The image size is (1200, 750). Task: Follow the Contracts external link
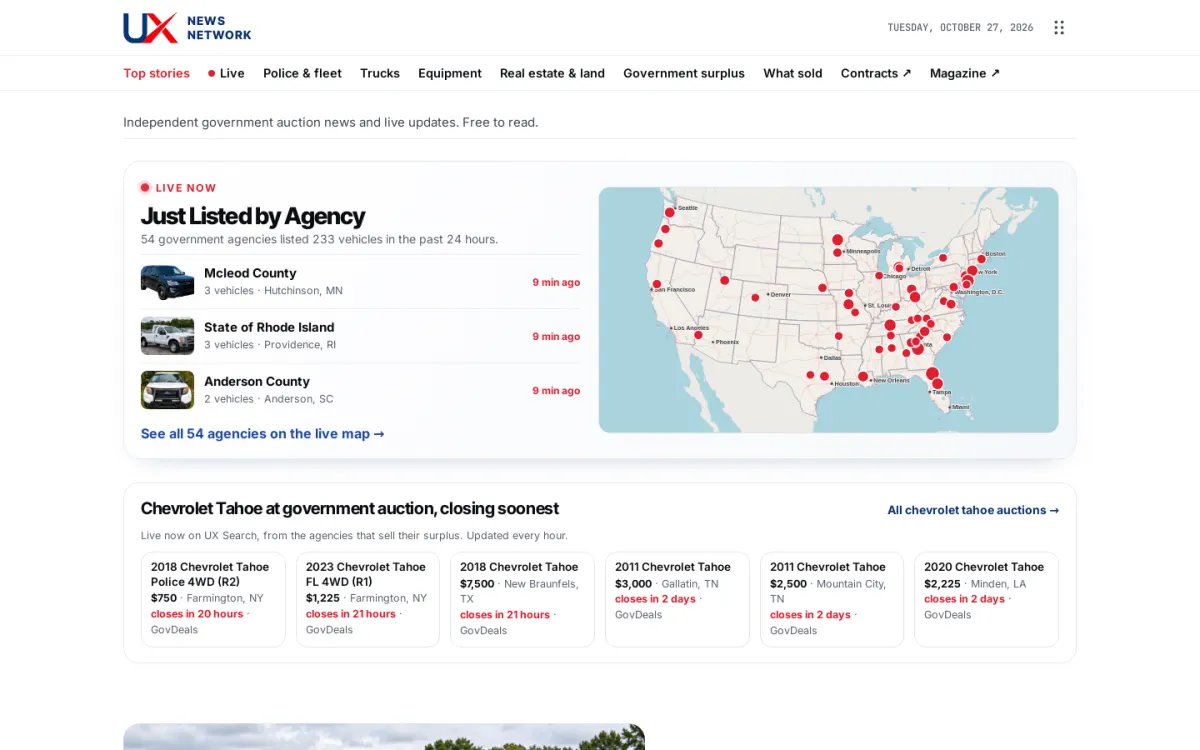click(876, 73)
